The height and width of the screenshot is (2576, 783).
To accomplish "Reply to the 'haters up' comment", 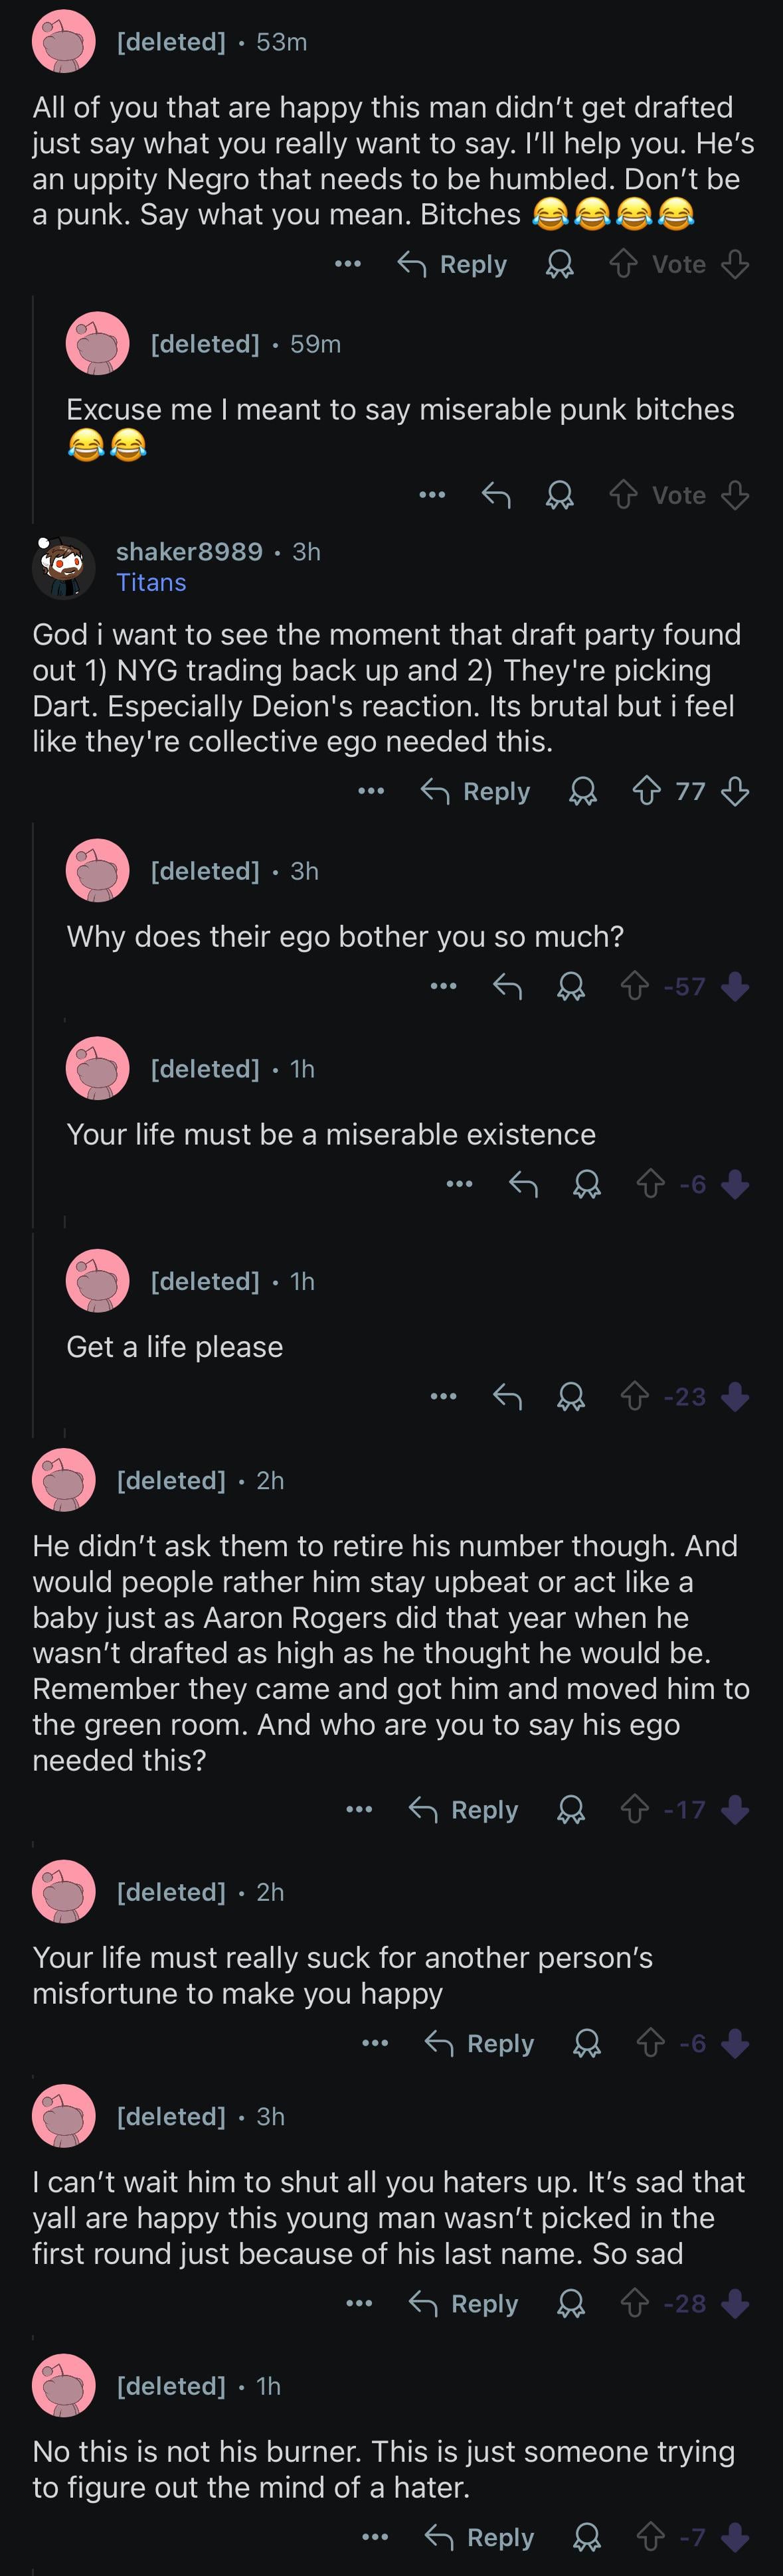I will point(464,2303).
